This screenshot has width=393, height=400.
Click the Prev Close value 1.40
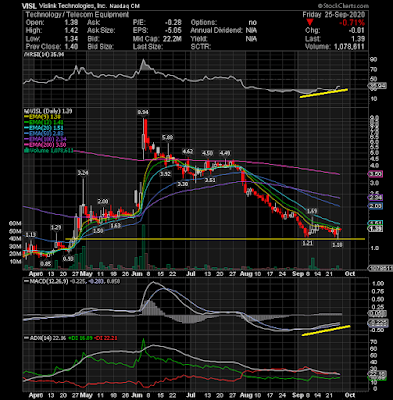point(71,47)
